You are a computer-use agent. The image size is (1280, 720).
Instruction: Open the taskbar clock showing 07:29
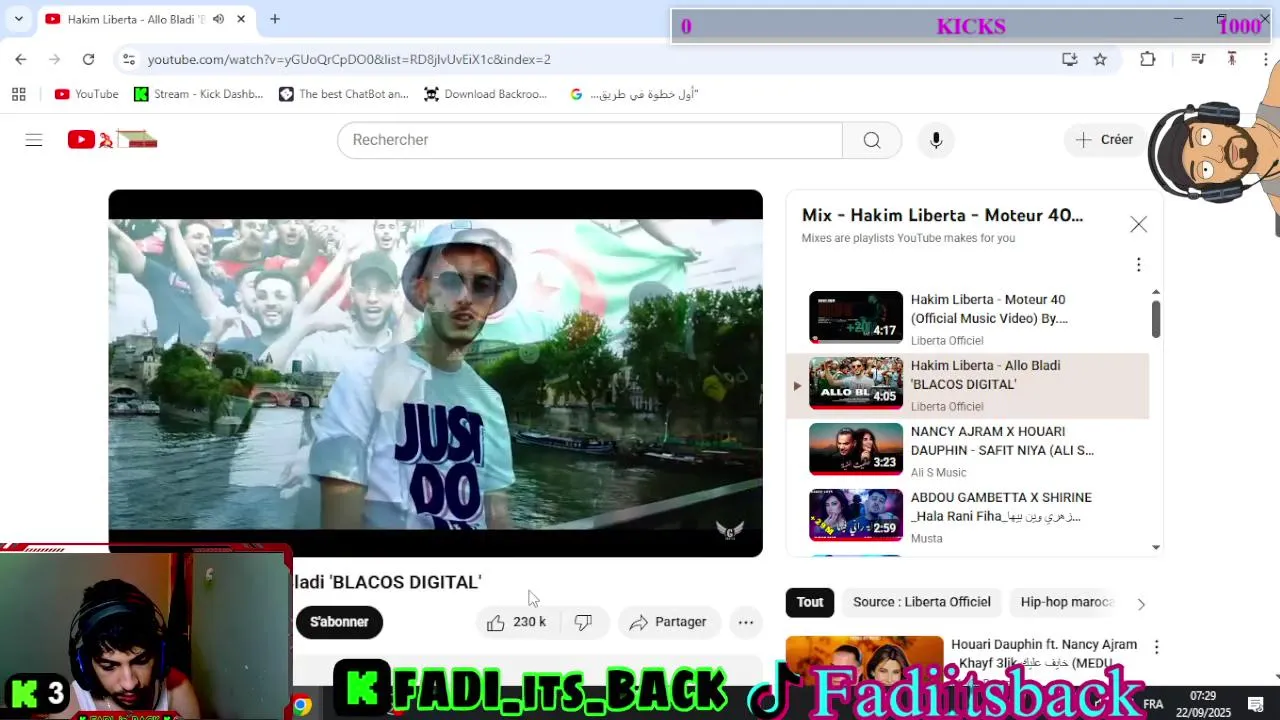coord(1204,703)
